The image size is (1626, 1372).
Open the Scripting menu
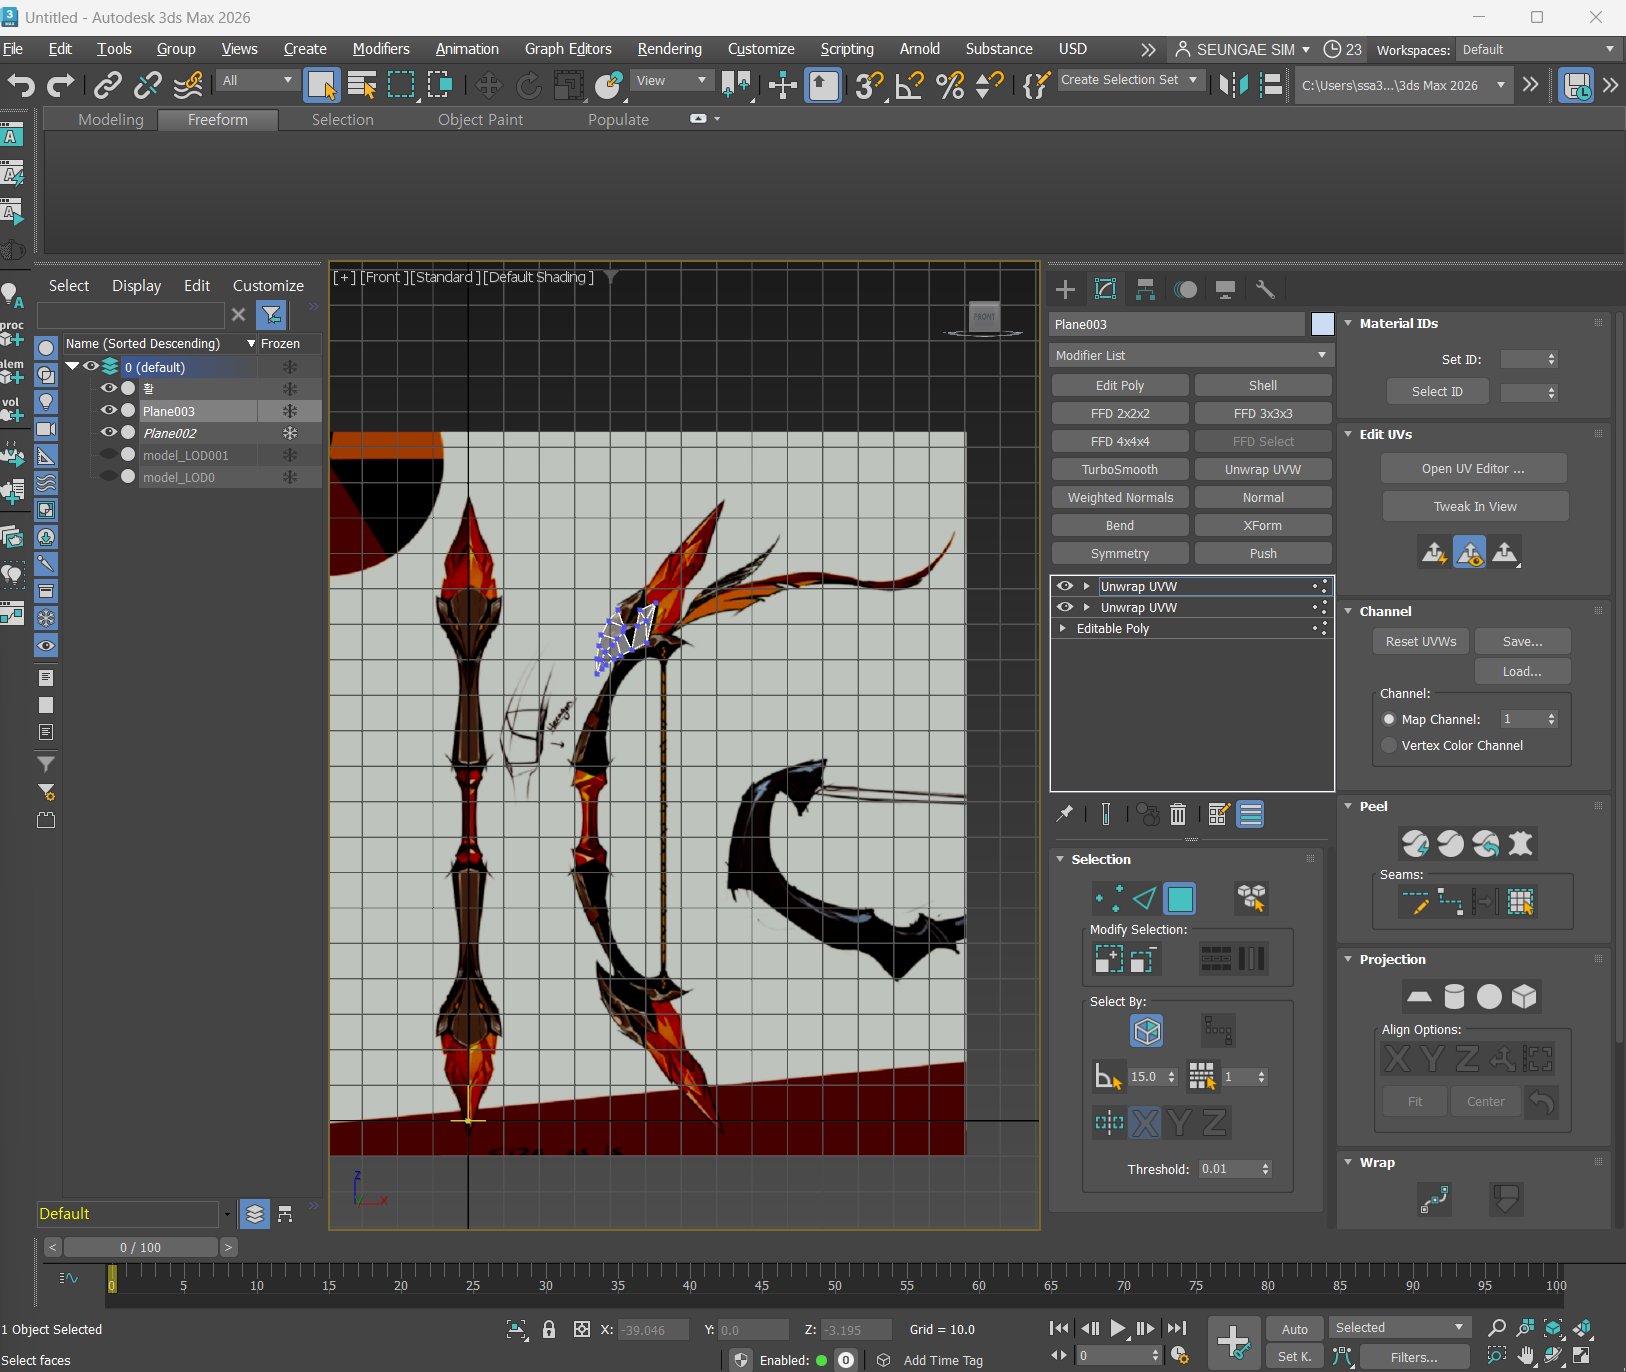[x=847, y=49]
